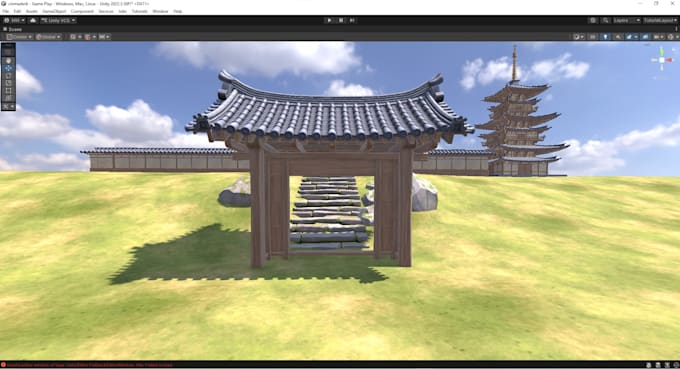
Task: Toggle 2D view mode
Action: tap(593, 37)
